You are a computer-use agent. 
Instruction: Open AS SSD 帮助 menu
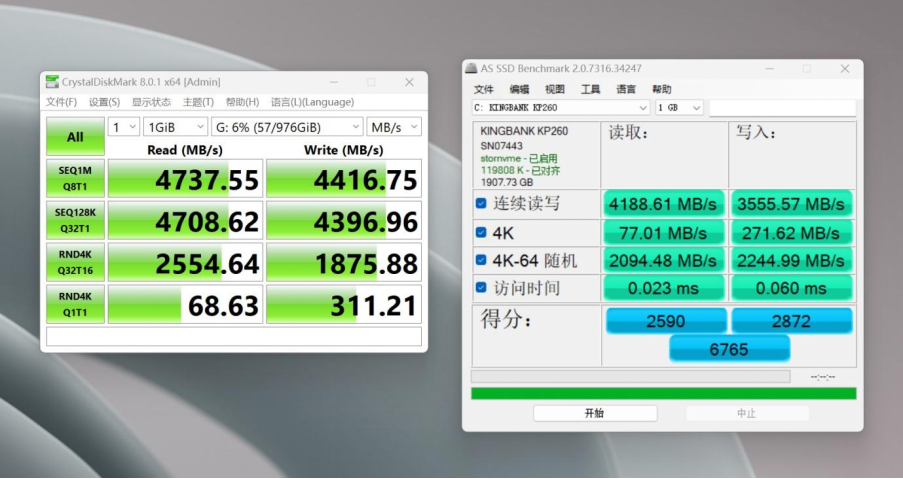[662, 89]
